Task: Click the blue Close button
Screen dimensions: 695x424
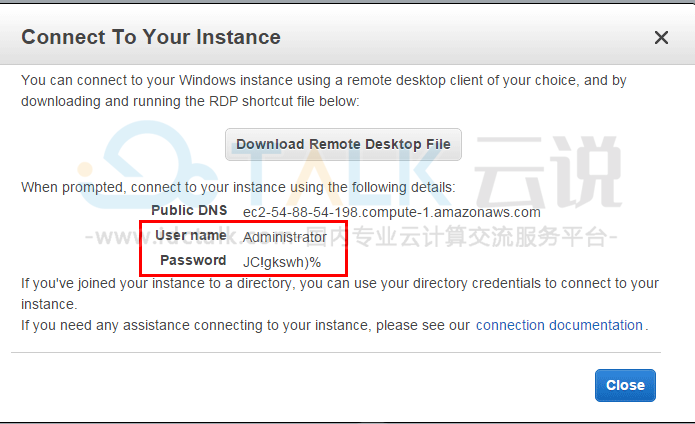Action: [625, 385]
